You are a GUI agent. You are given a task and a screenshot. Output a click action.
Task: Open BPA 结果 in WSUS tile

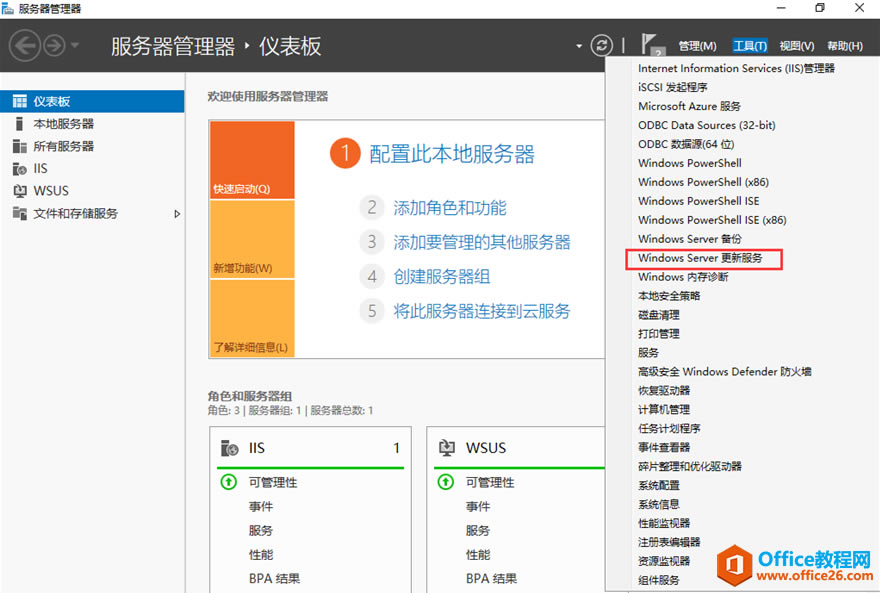coord(491,578)
